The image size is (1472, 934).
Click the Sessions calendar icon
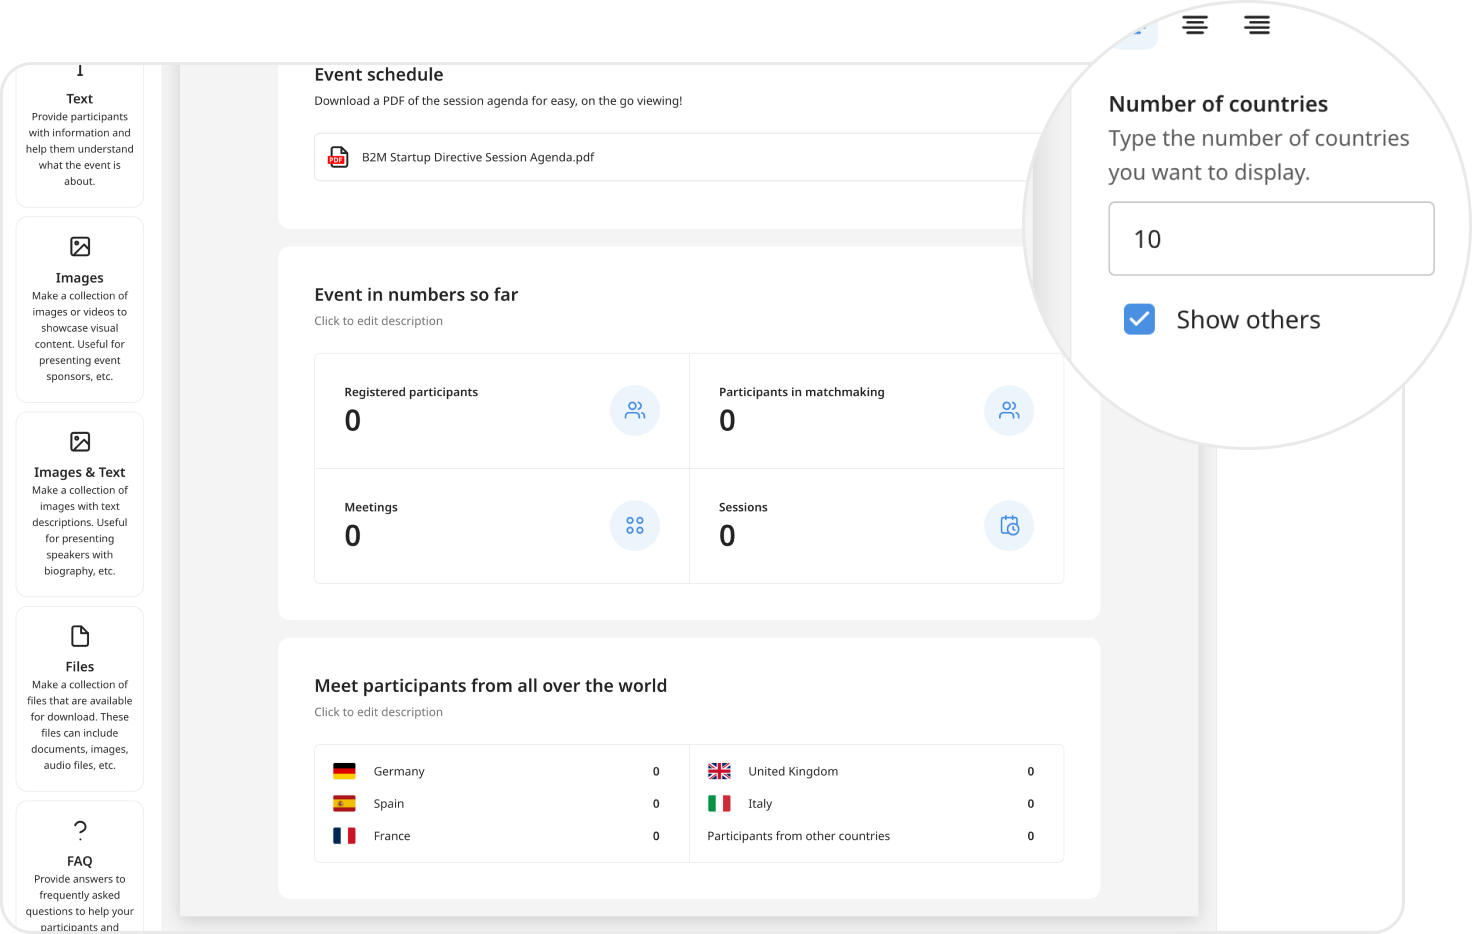pyautogui.click(x=1009, y=525)
